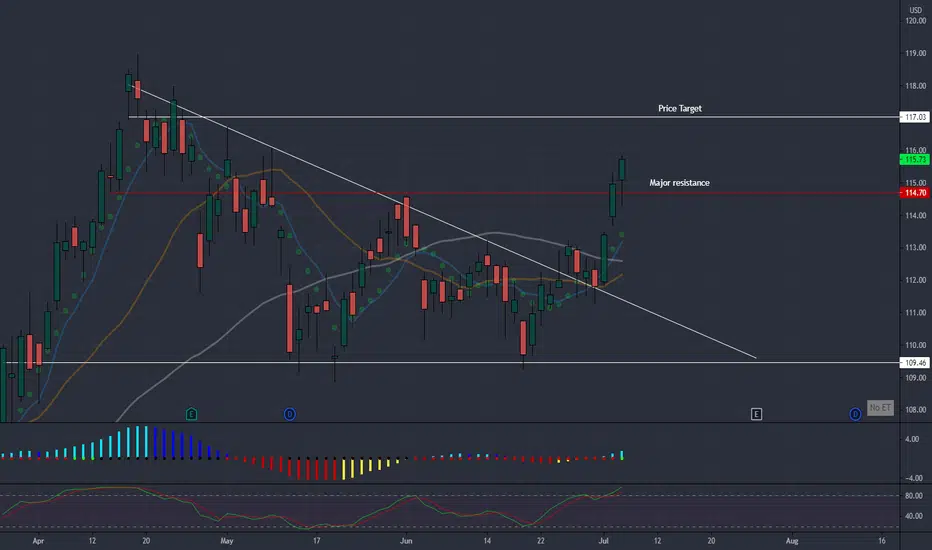This screenshot has height=550, width=932.
Task: Click the 119.00 price axis value
Action: pyautogui.click(x=915, y=54)
